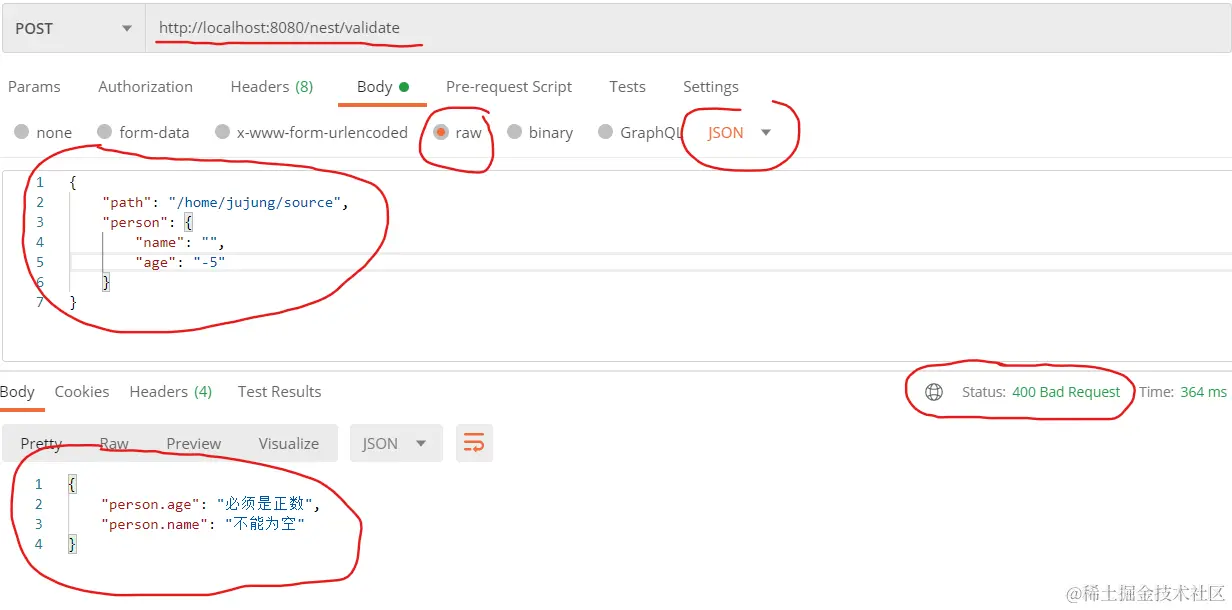Select the none body type
This screenshot has width=1232, height=610.
coord(43,132)
